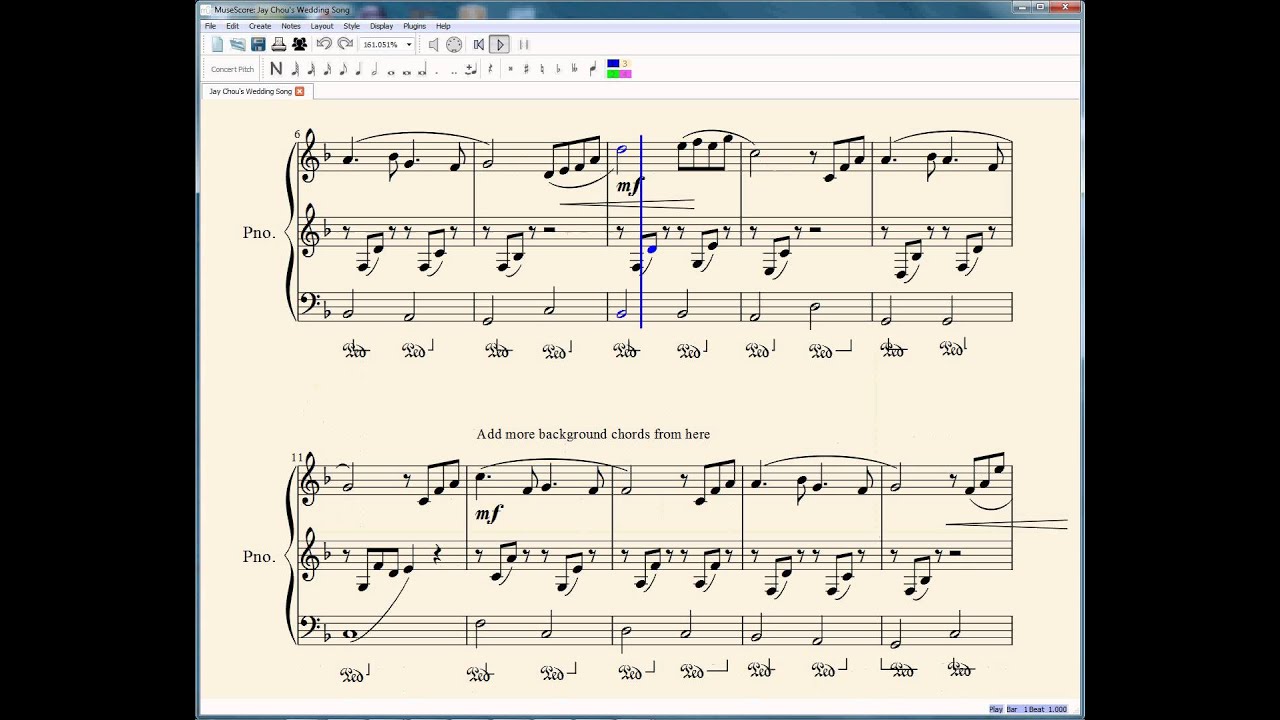
Task: Open the Display menu
Action: tap(381, 26)
